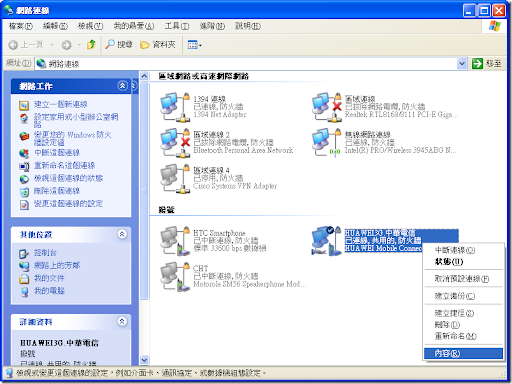Click the address bar 網路連線 field
This screenshot has height=384, width=512.
(x=246, y=63)
